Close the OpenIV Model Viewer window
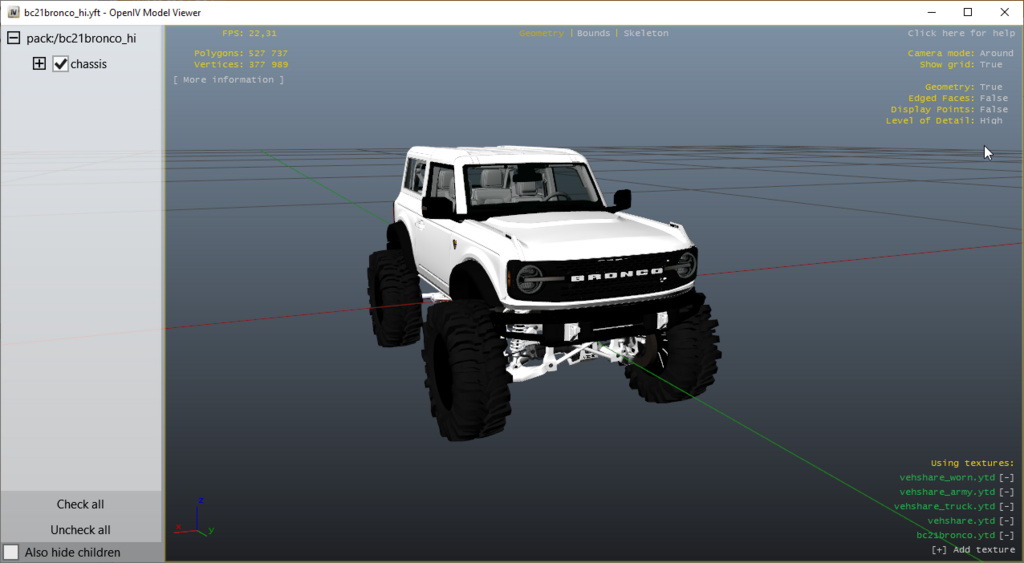Image resolution: width=1024 pixels, height=563 pixels. coord(1004,12)
